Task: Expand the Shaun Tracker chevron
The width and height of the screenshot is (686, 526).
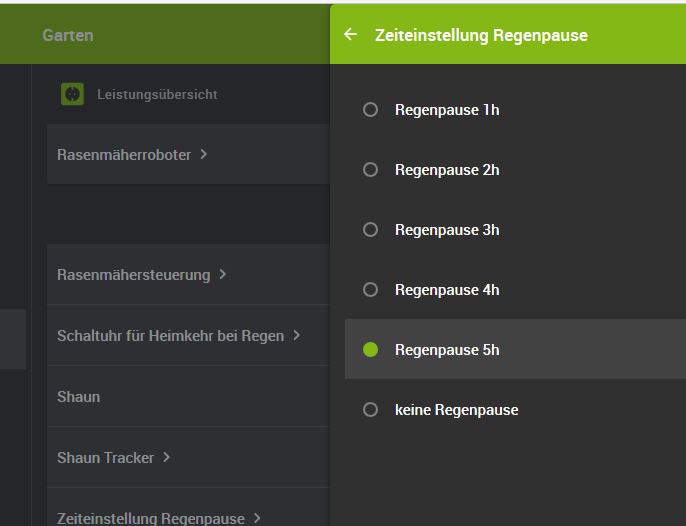Action: 167,457
